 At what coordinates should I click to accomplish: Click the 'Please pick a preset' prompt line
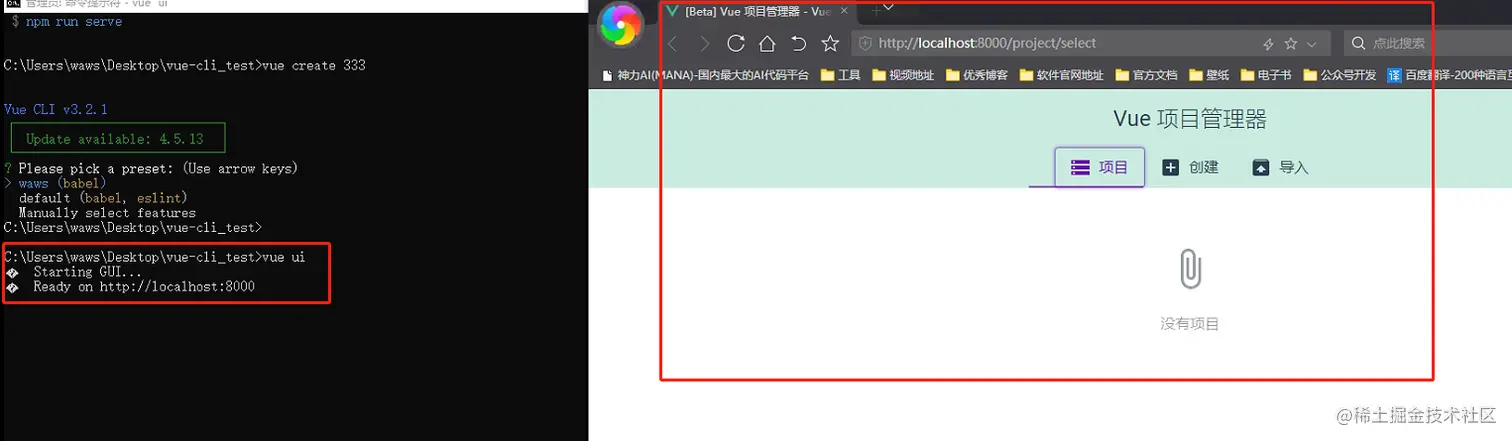click(x=151, y=168)
